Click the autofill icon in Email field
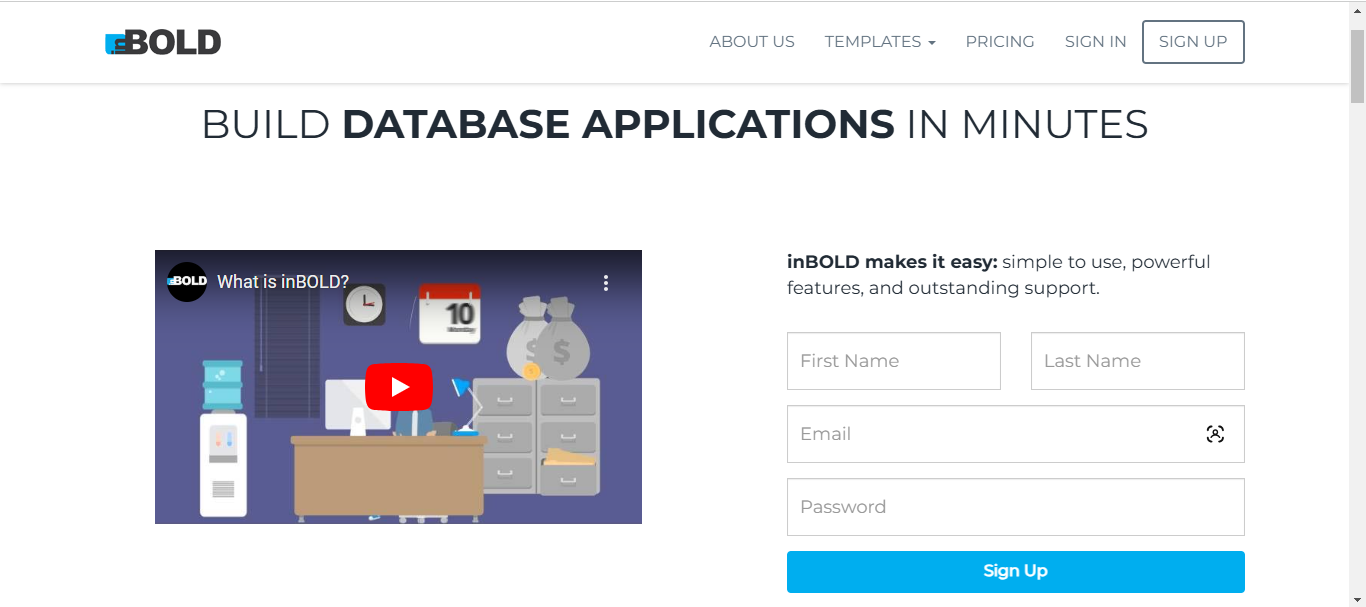 point(1215,434)
